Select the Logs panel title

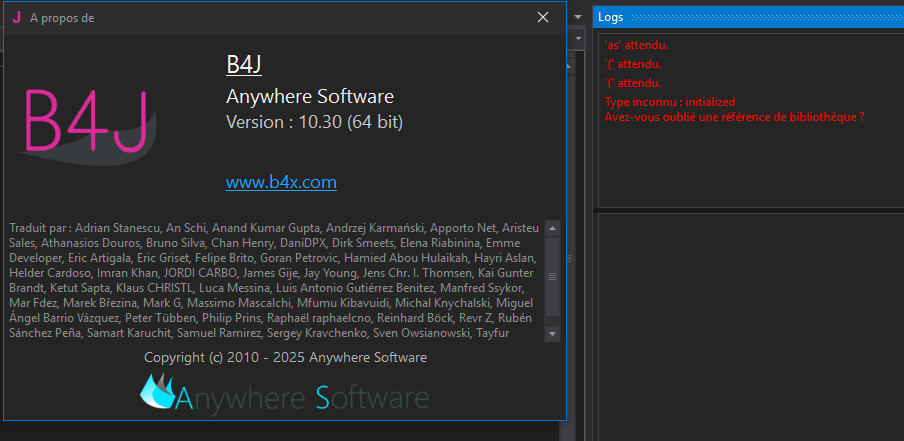click(x=611, y=17)
